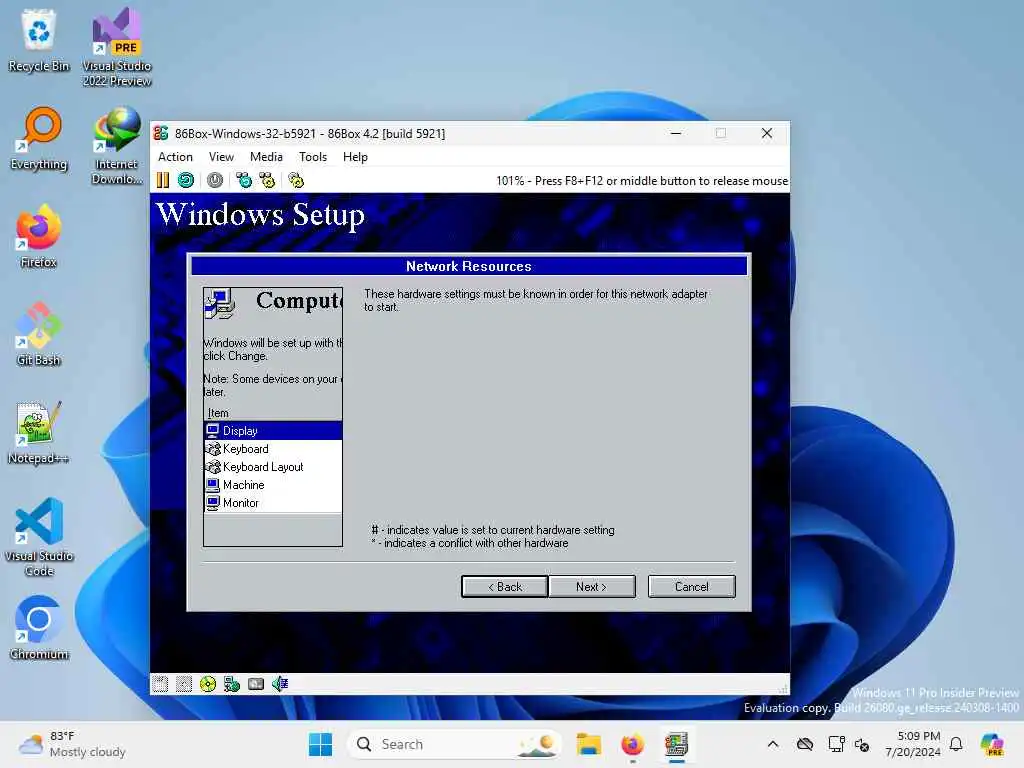Send Ctrl+Alt+Esc using toolbar icon
The width and height of the screenshot is (1024, 768).
[267, 180]
